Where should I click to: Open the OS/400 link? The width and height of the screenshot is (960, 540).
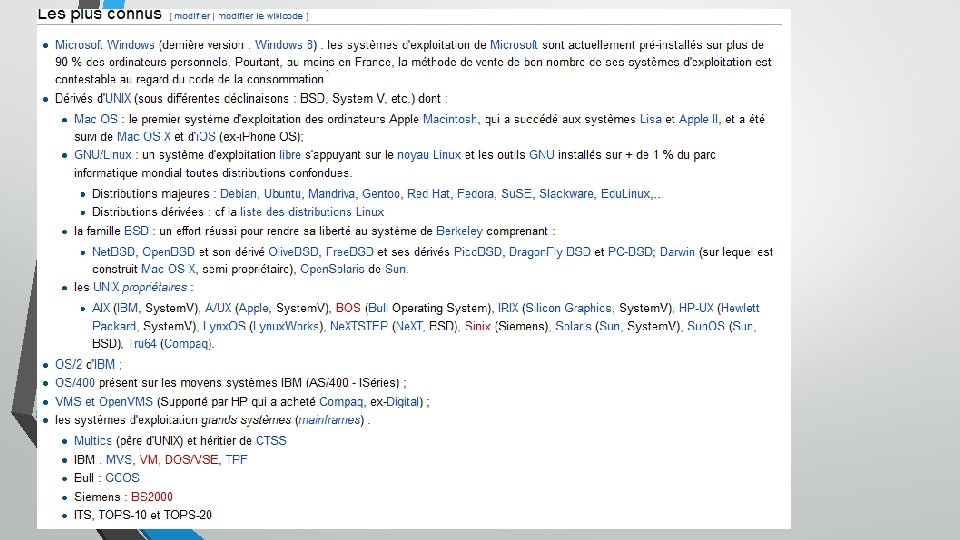(75, 383)
